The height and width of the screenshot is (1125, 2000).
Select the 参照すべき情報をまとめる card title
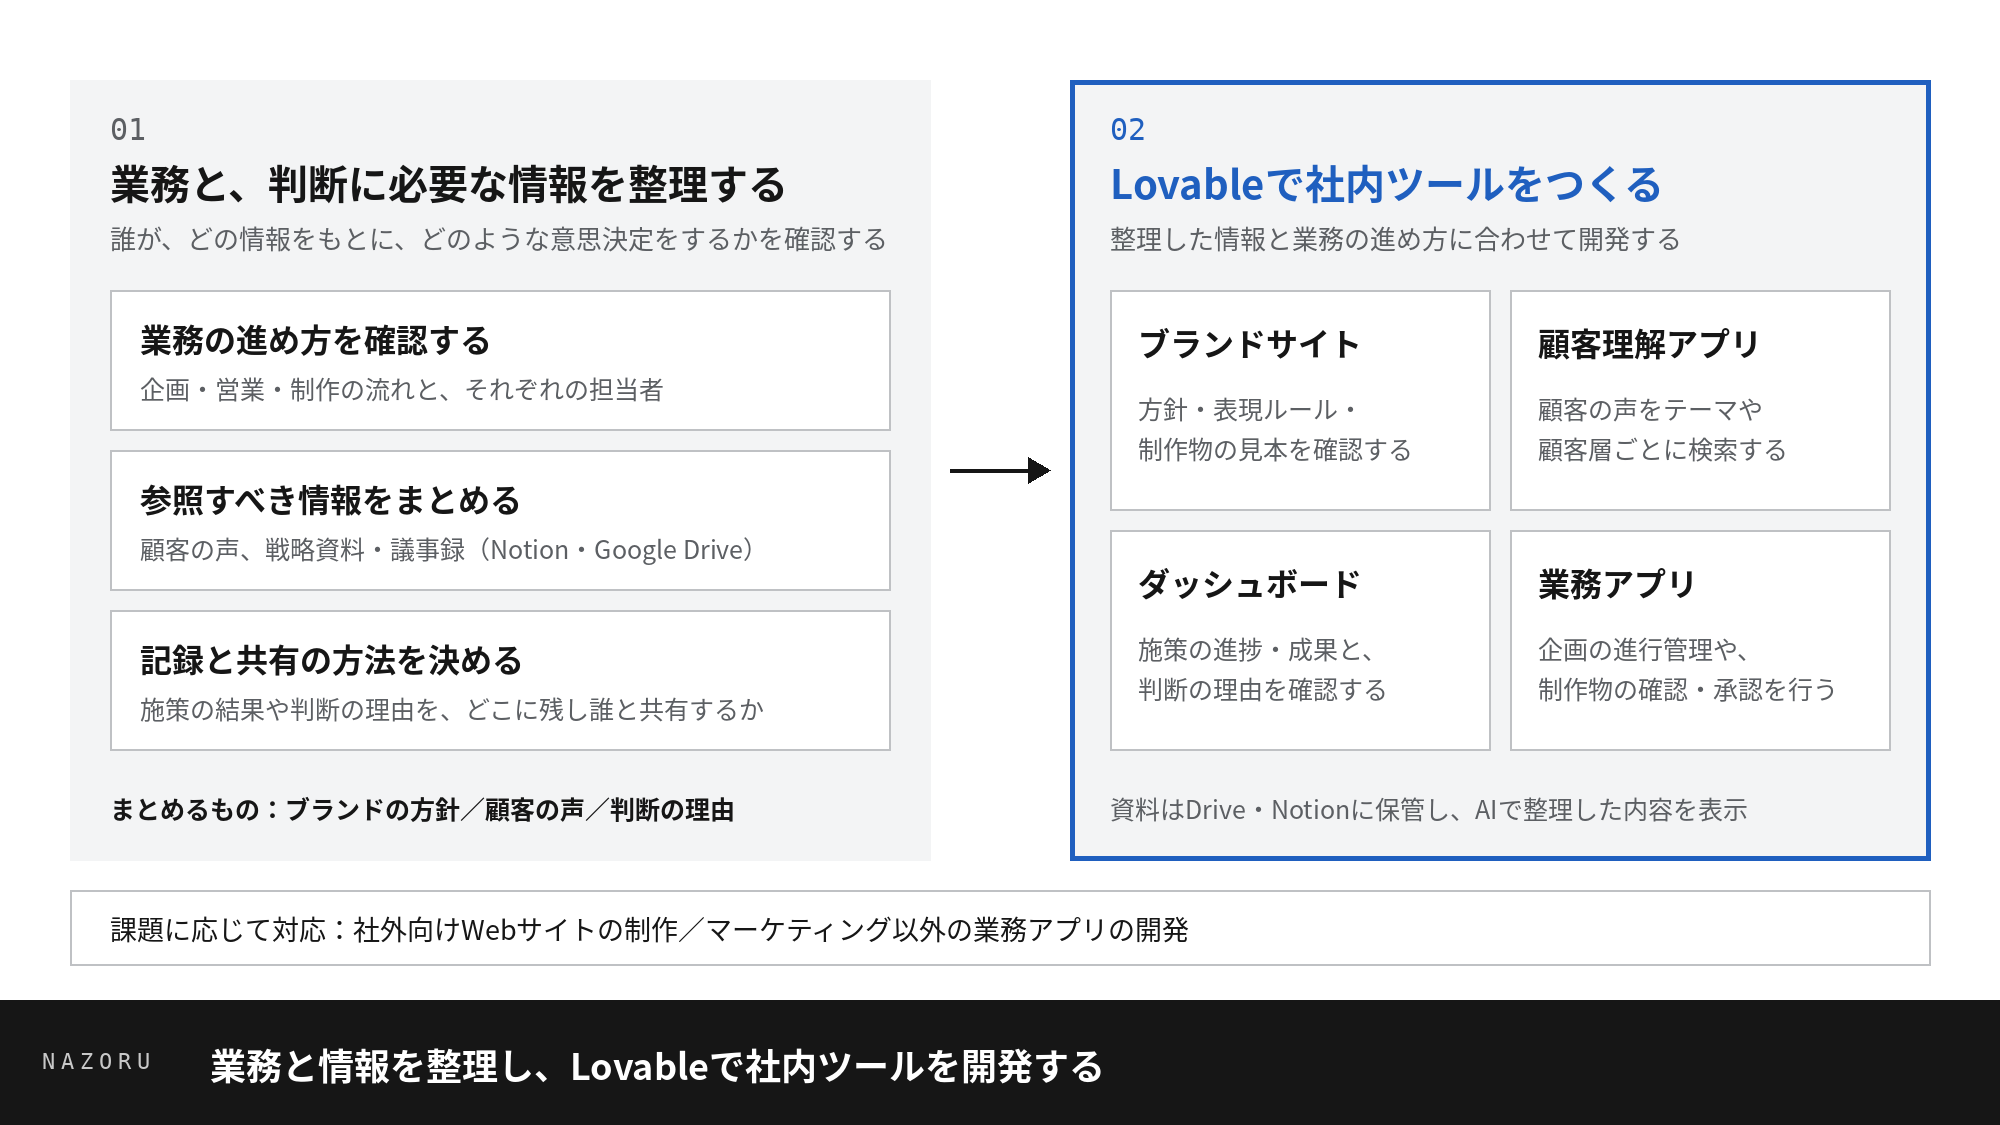tap(330, 501)
